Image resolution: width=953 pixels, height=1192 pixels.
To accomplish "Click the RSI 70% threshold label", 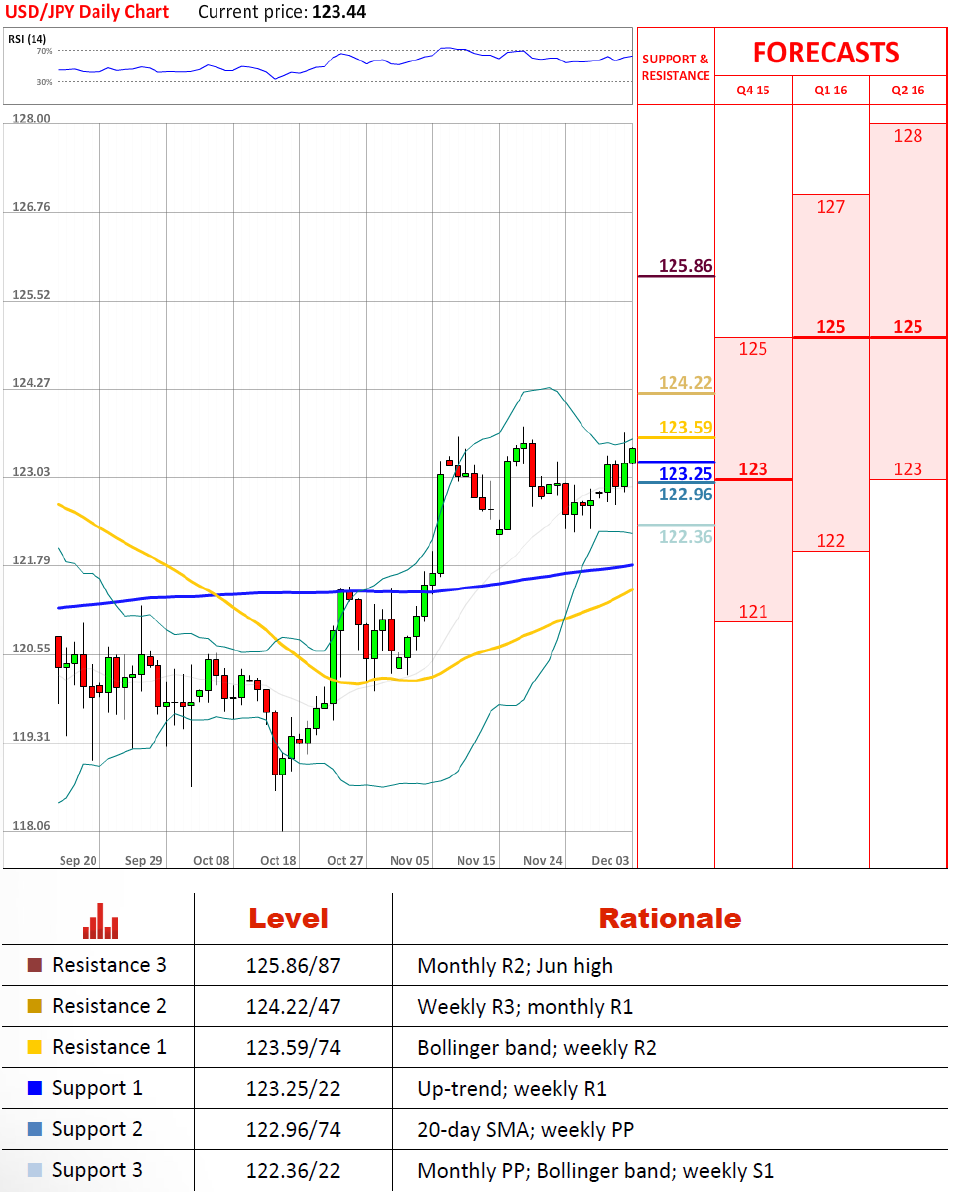I will point(44,51).
